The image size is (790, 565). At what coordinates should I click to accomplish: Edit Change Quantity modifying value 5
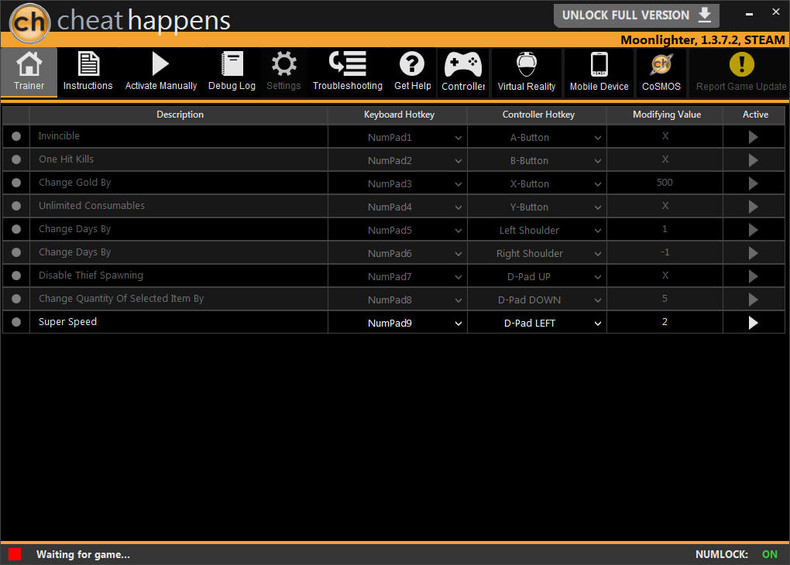665,298
